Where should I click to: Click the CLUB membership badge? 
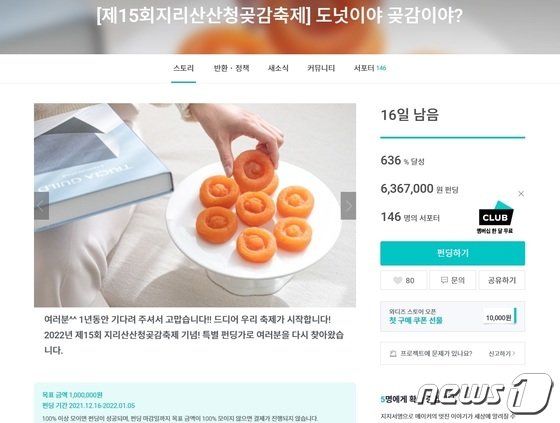(x=496, y=217)
